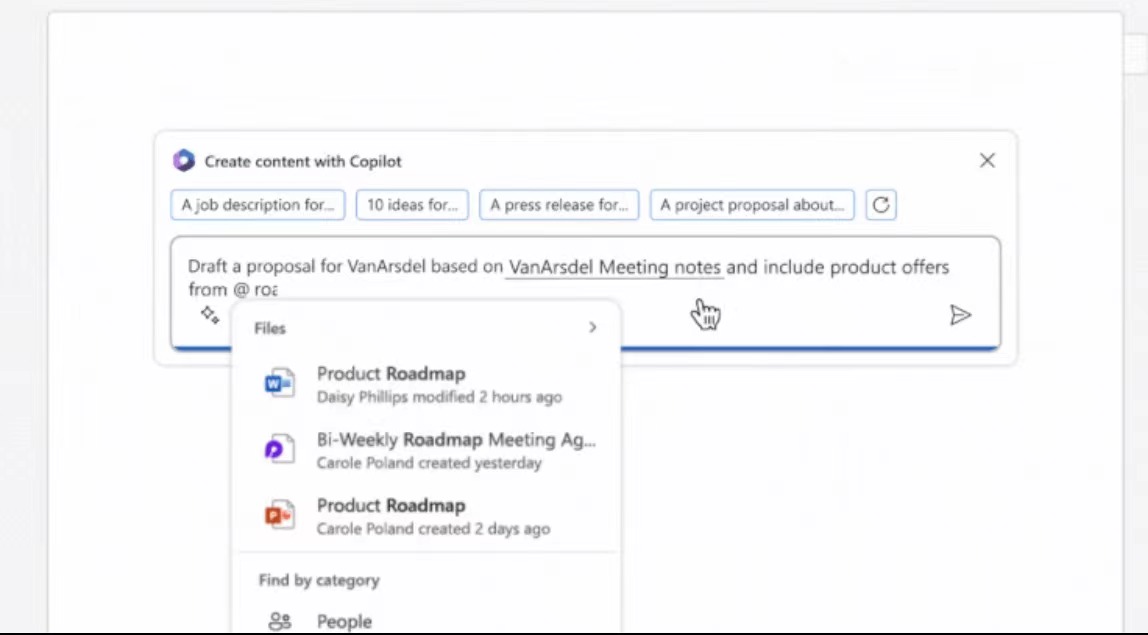Viewport: 1148px width, 635px height.
Task: Choose the "A job description for..." suggestion
Action: (258, 205)
